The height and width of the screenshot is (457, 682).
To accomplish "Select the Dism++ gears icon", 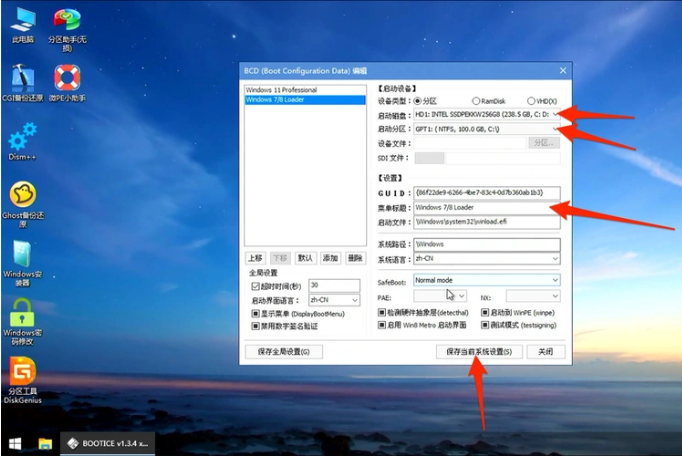I will coord(22,141).
